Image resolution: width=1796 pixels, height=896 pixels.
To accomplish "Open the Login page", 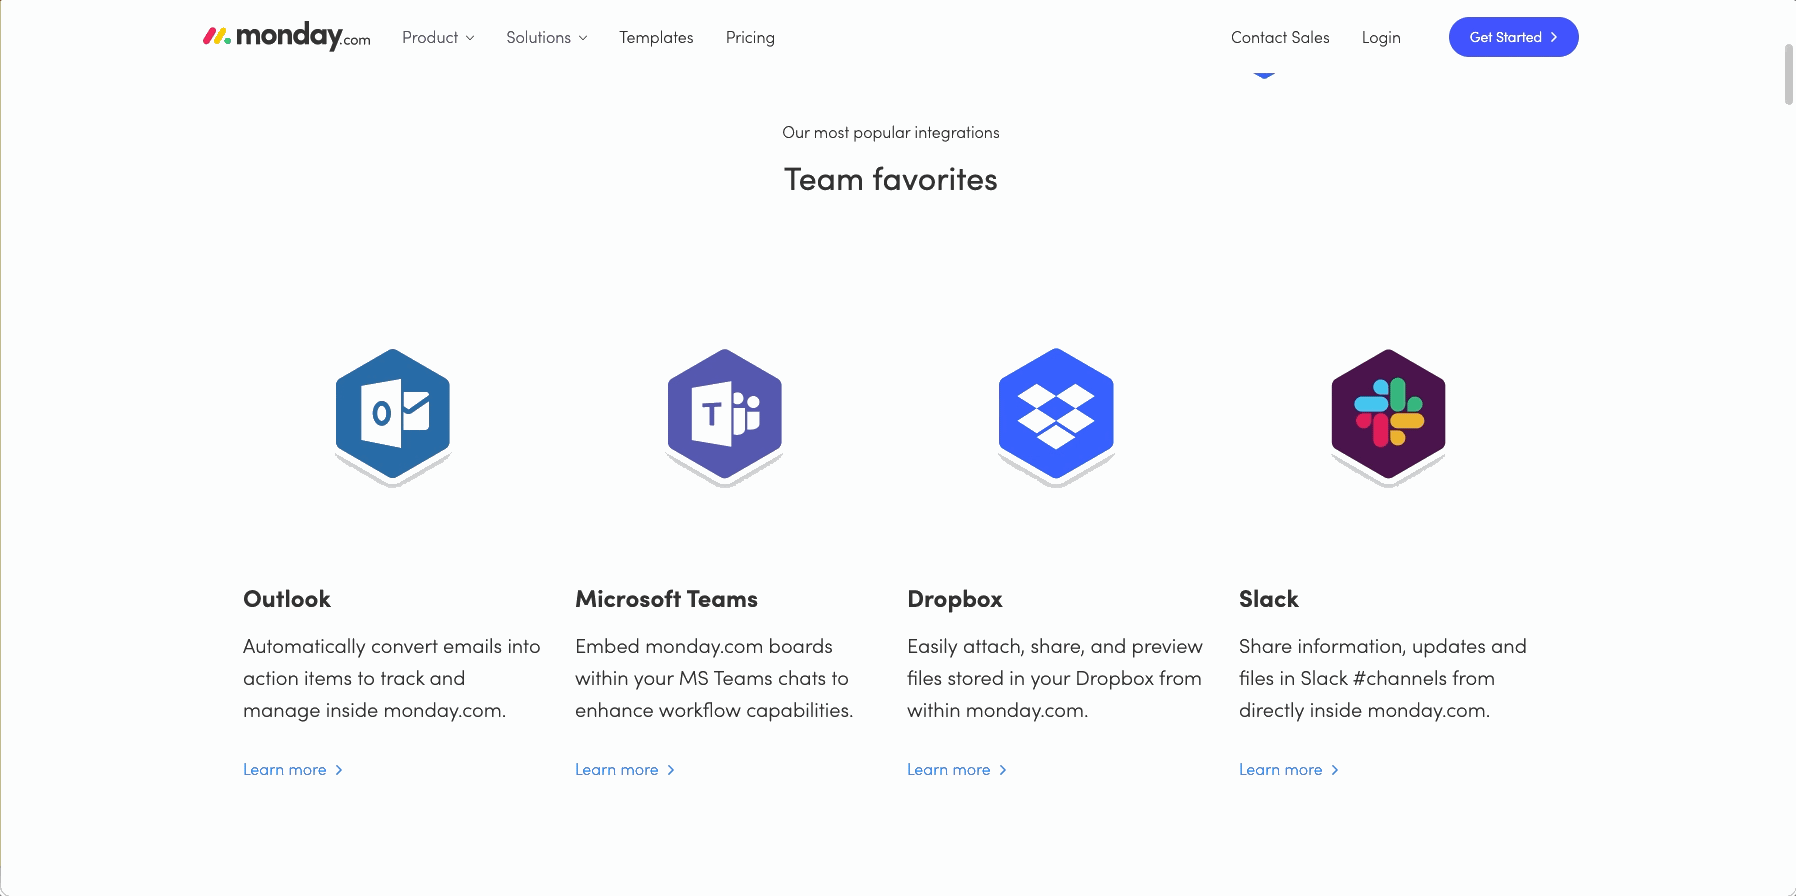I will point(1381,37).
